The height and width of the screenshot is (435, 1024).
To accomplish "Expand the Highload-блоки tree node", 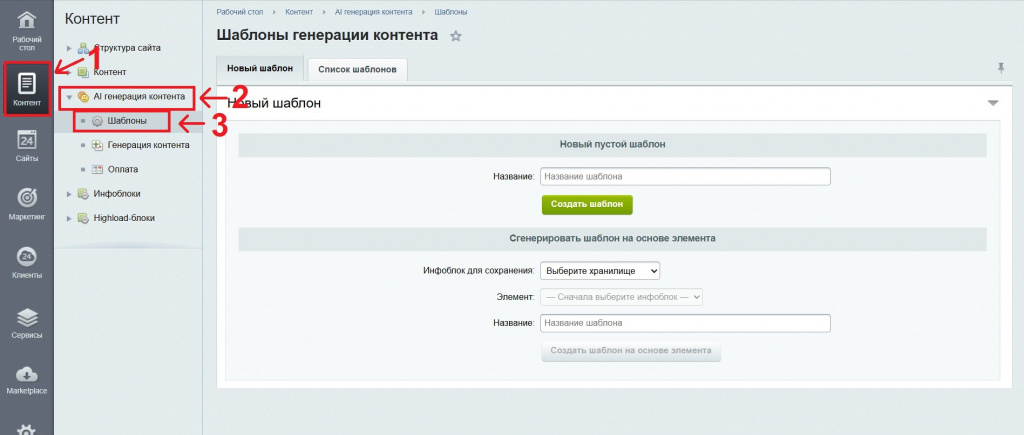I will [x=69, y=219].
